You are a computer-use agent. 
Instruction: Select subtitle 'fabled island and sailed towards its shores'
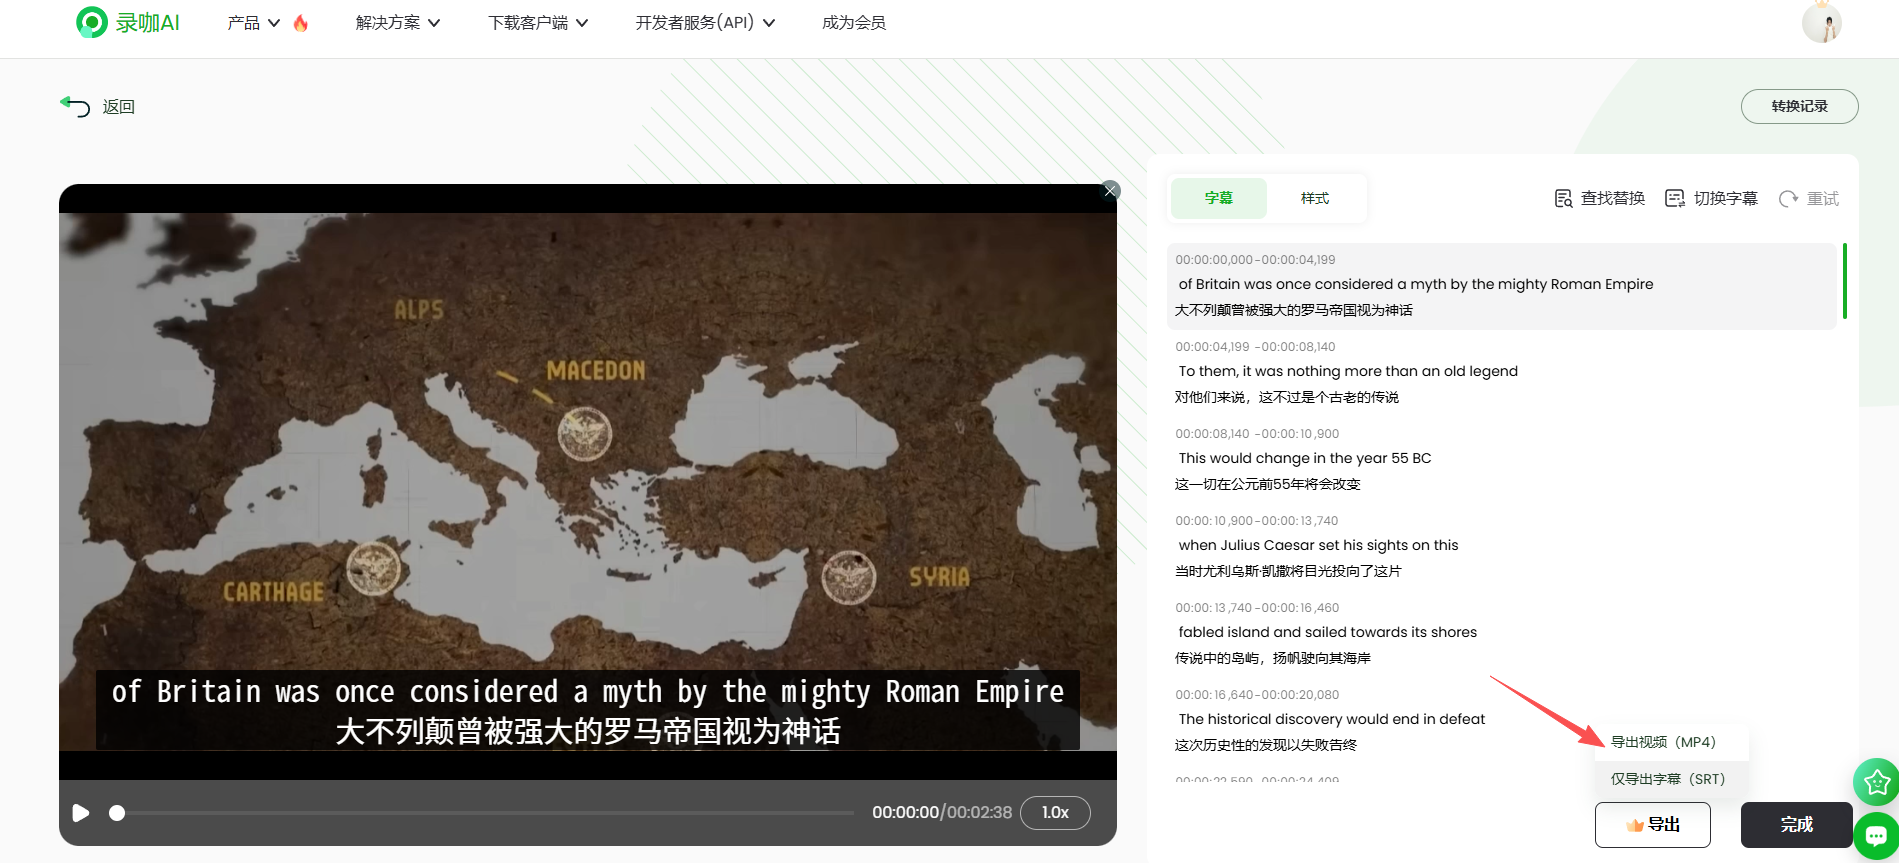pyautogui.click(x=1327, y=632)
